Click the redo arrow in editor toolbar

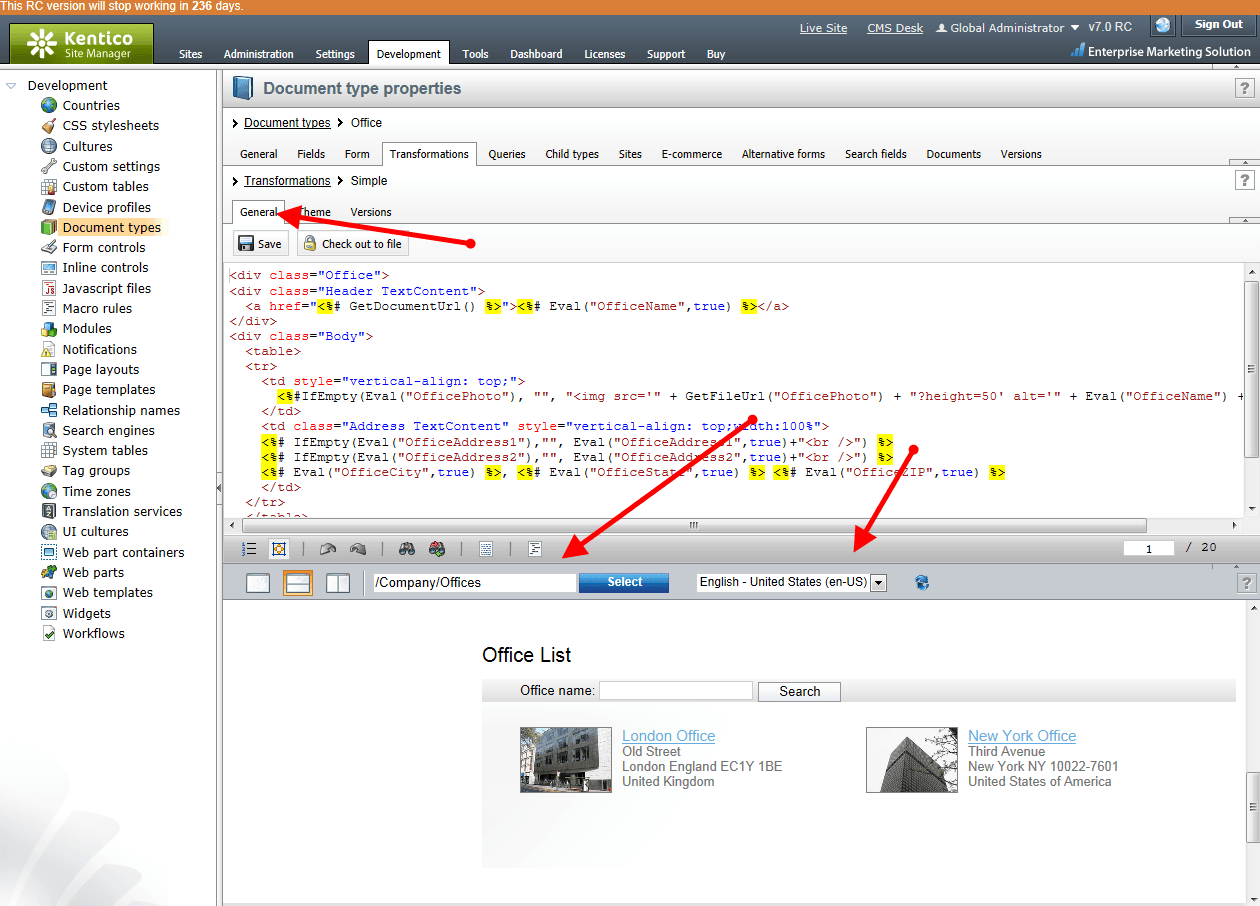(358, 549)
